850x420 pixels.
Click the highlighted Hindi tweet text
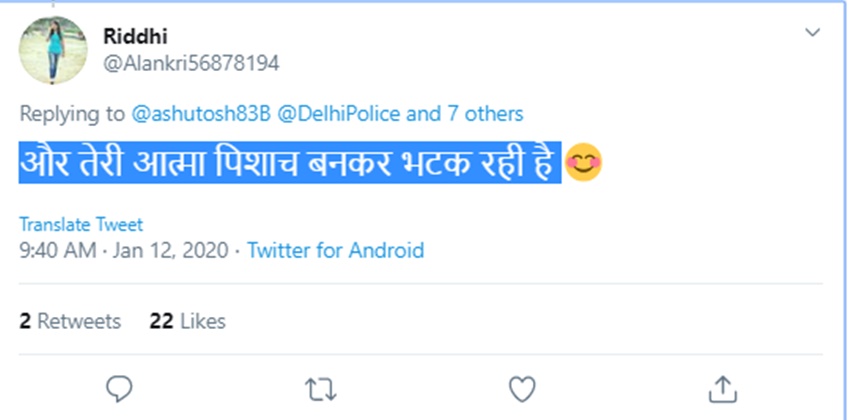click(x=288, y=163)
